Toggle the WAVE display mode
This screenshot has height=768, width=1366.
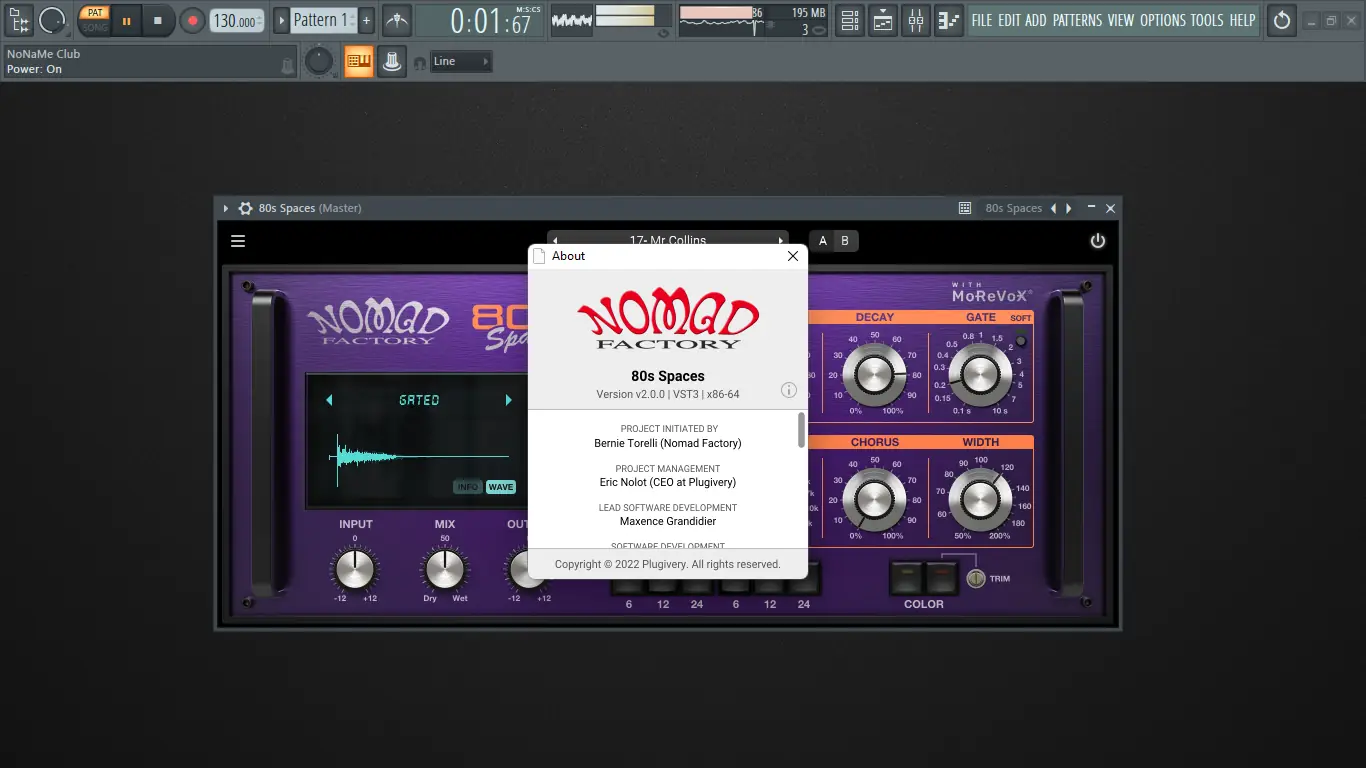pos(501,487)
